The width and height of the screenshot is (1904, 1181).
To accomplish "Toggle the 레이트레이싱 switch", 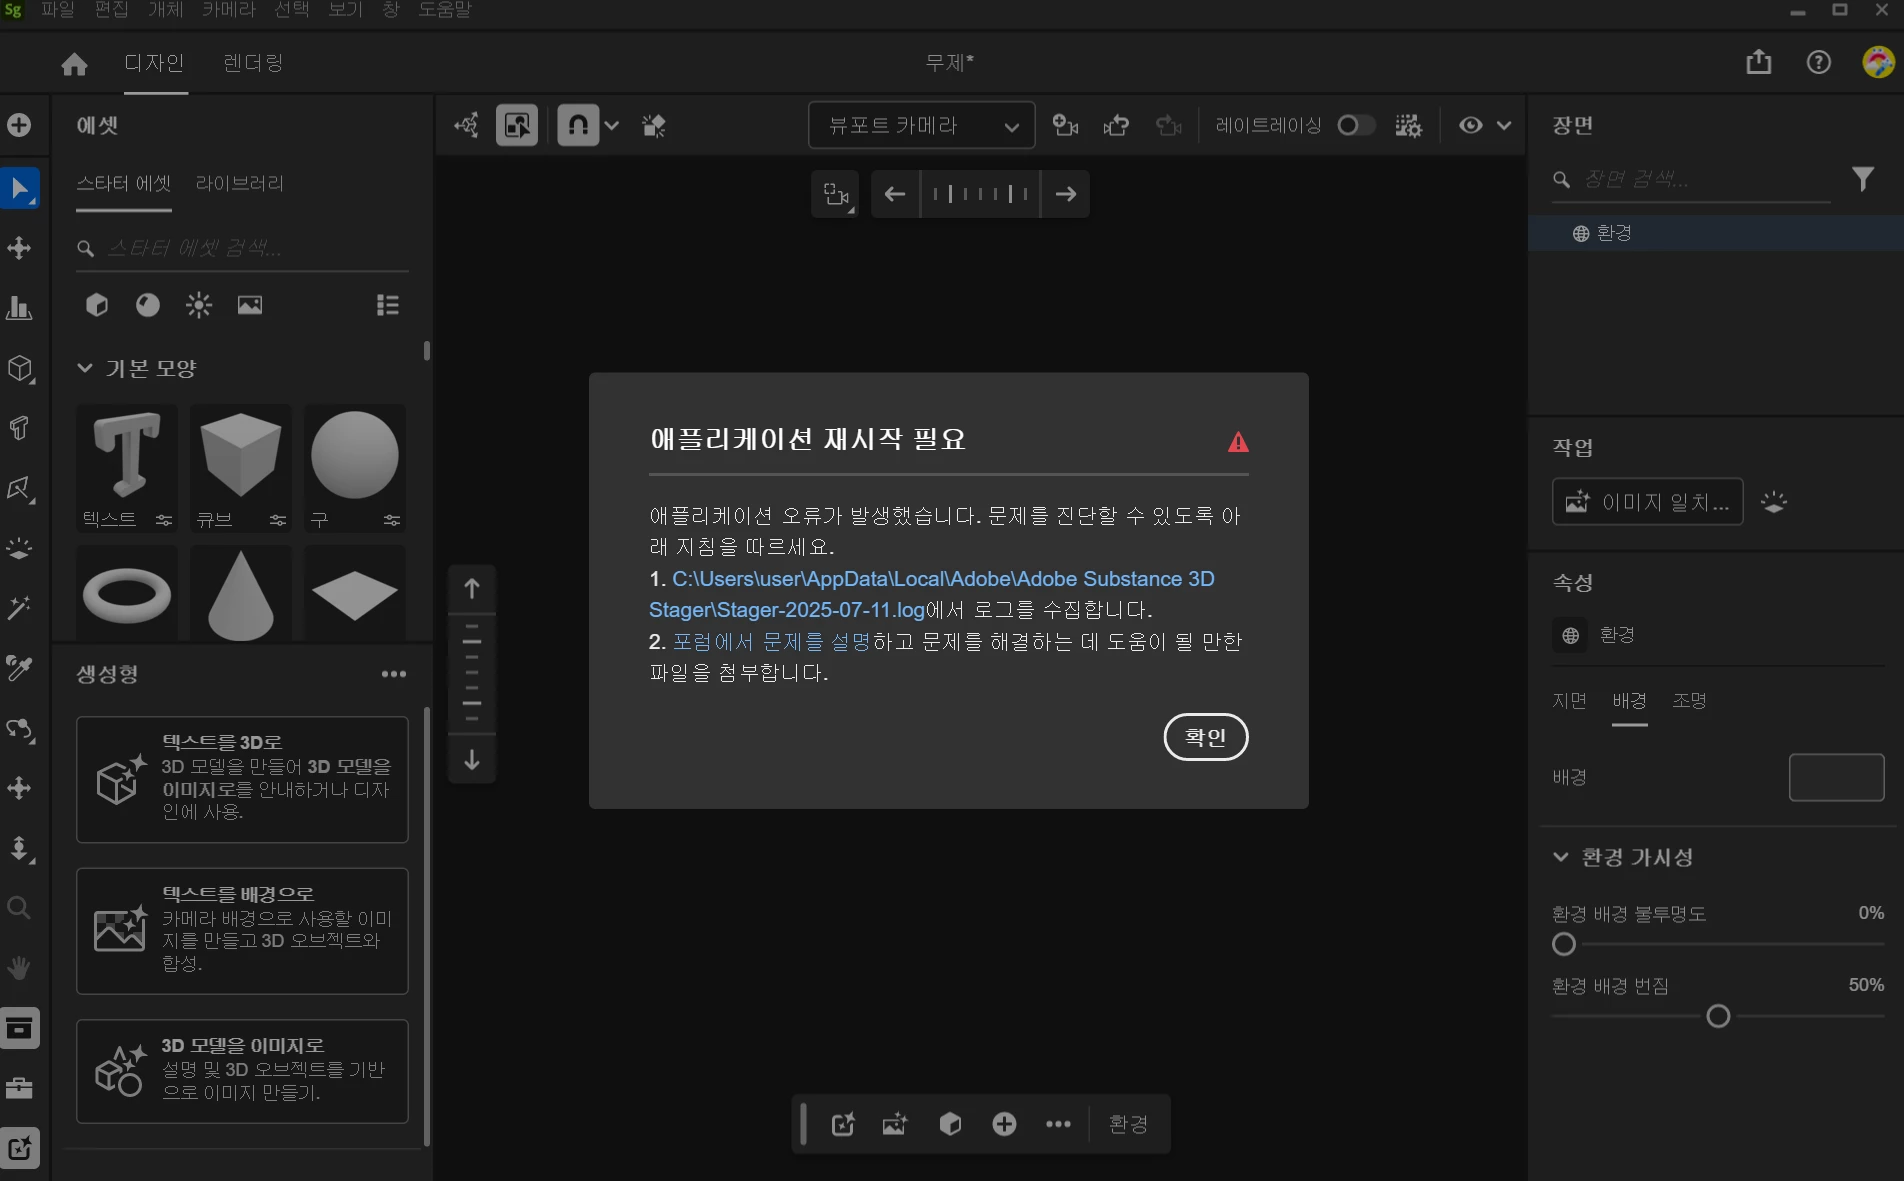I will click(1356, 125).
